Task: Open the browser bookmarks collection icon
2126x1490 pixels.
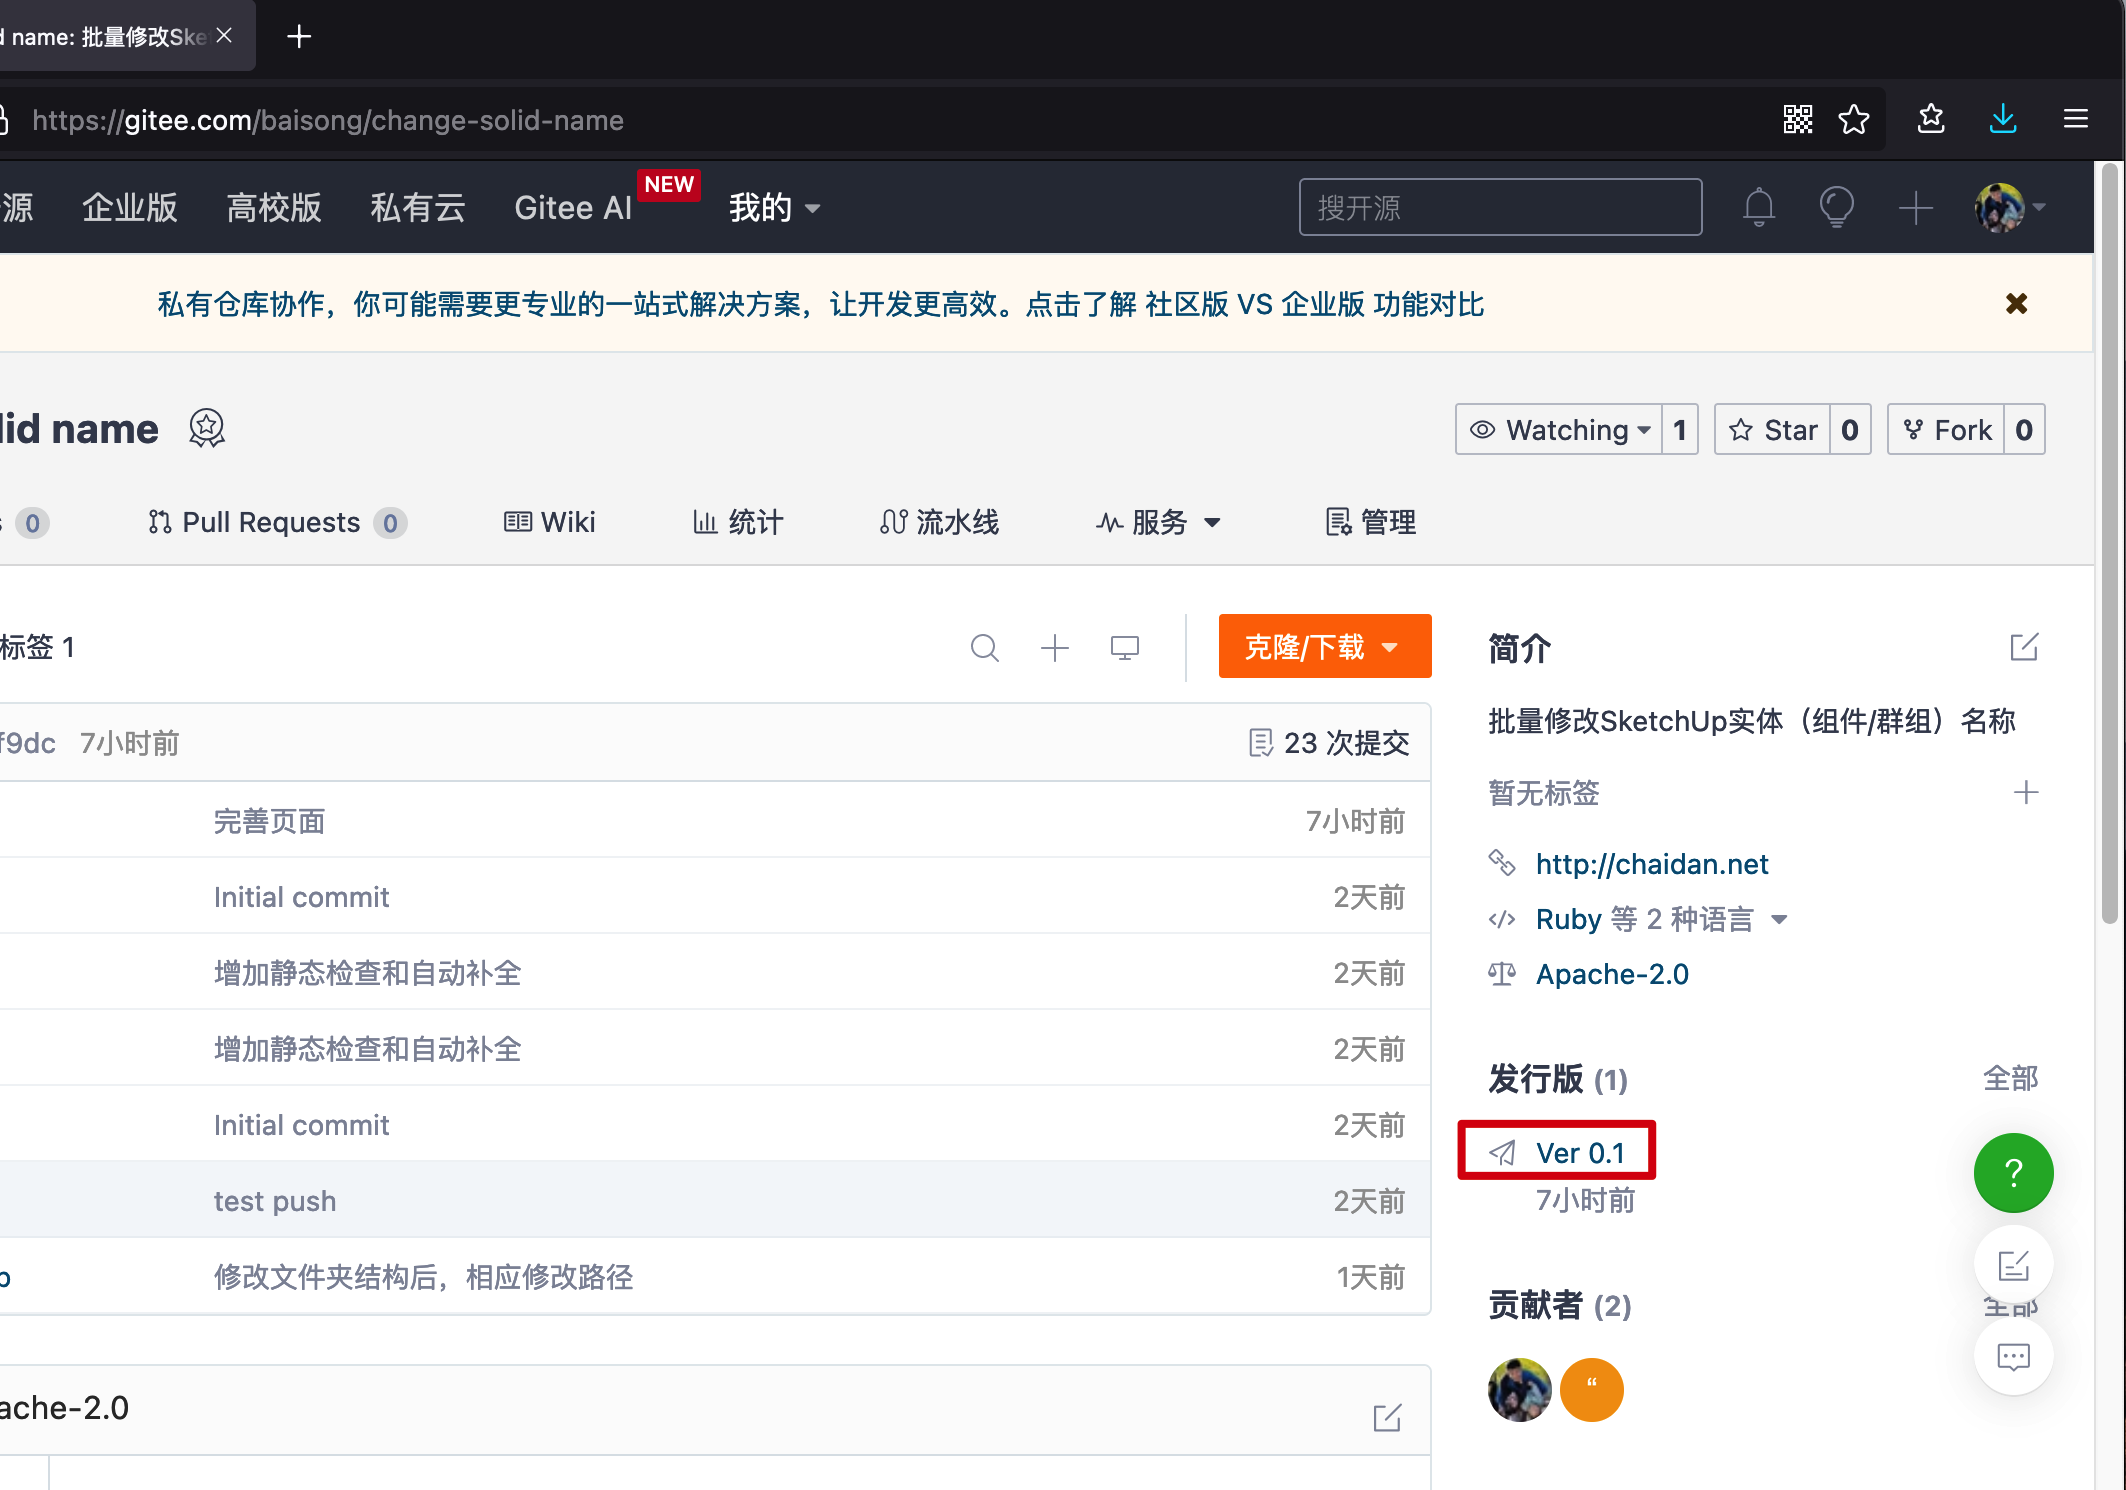Action: [x=1931, y=119]
